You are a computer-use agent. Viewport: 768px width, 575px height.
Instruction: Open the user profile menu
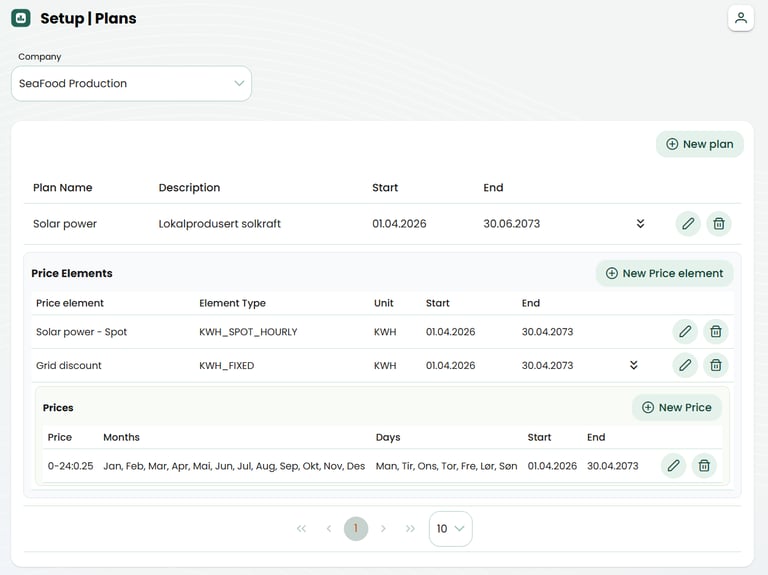[740, 18]
